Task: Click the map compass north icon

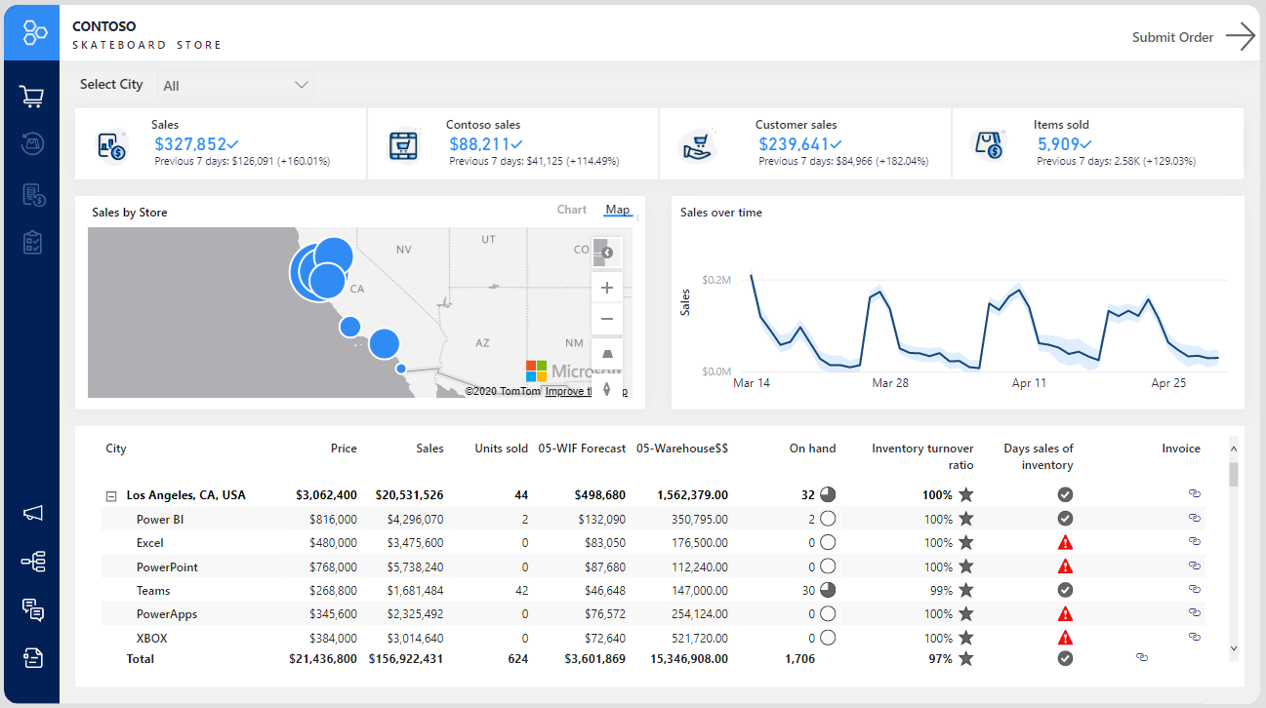Action: (x=607, y=388)
